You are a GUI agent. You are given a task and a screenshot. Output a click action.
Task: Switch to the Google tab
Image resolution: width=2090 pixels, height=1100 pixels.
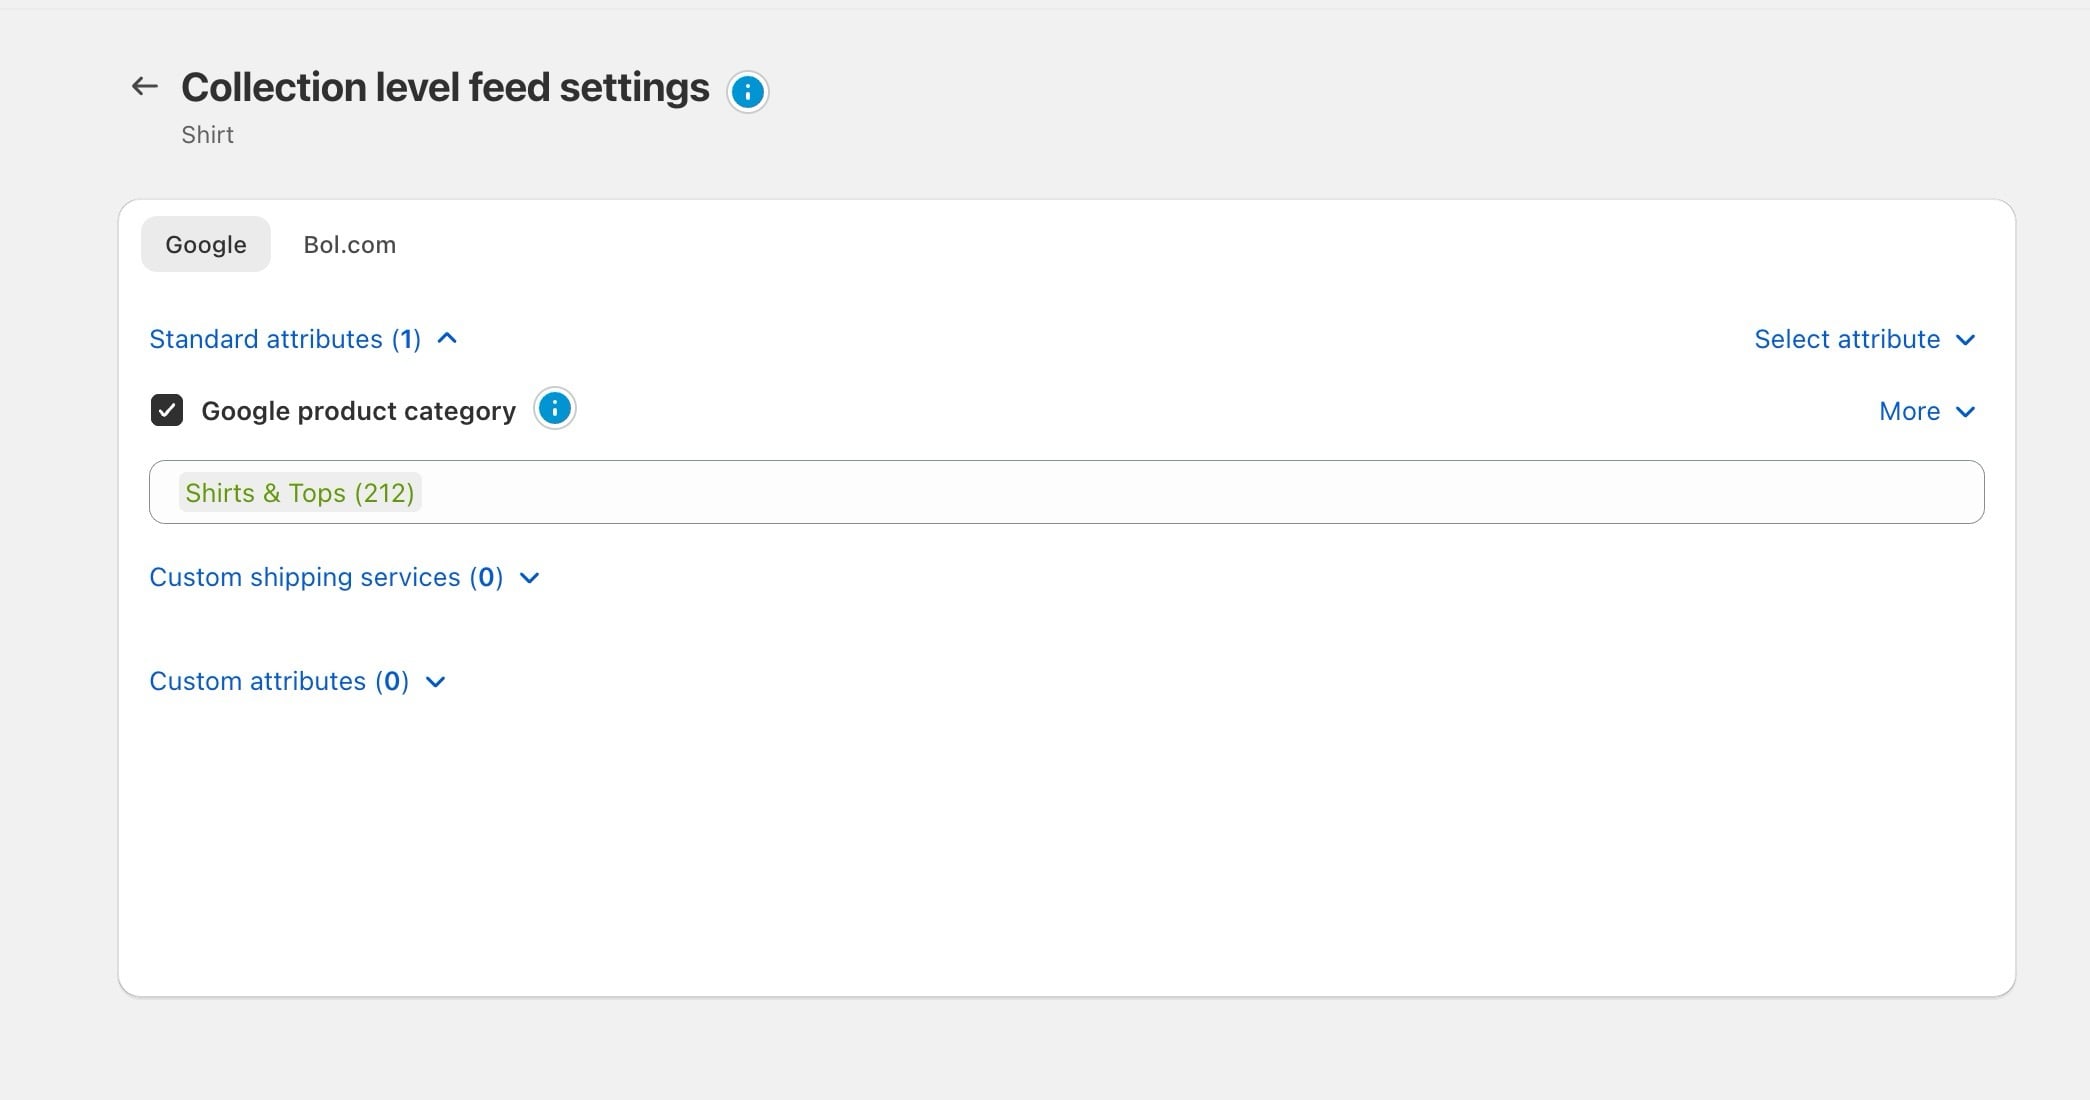tap(206, 244)
